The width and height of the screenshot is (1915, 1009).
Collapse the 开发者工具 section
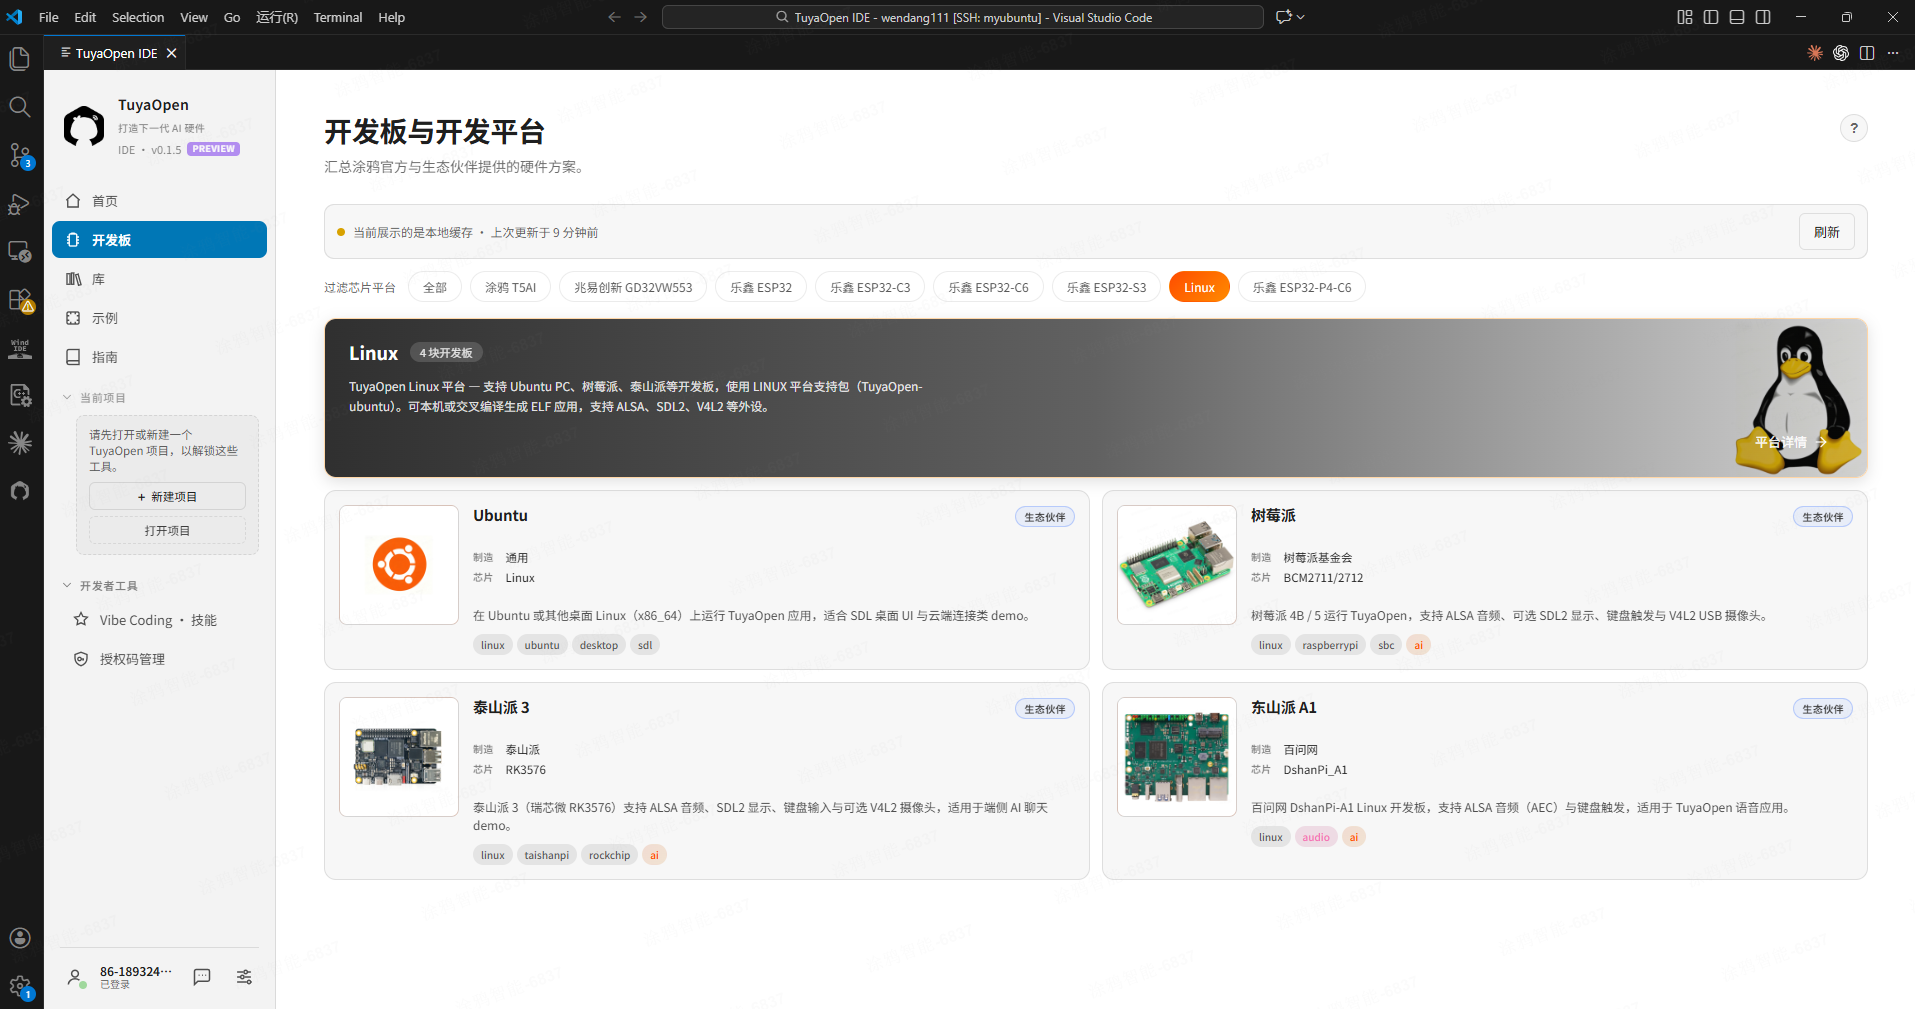100,586
